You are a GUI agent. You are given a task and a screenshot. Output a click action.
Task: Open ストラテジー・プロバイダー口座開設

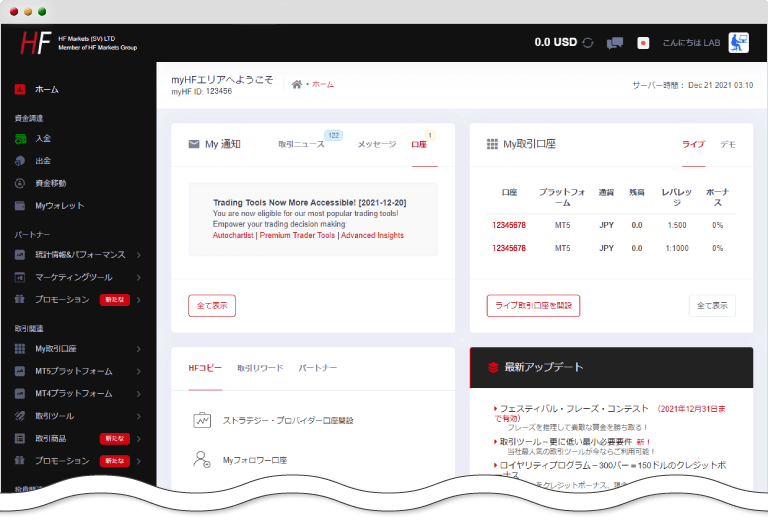(288, 421)
